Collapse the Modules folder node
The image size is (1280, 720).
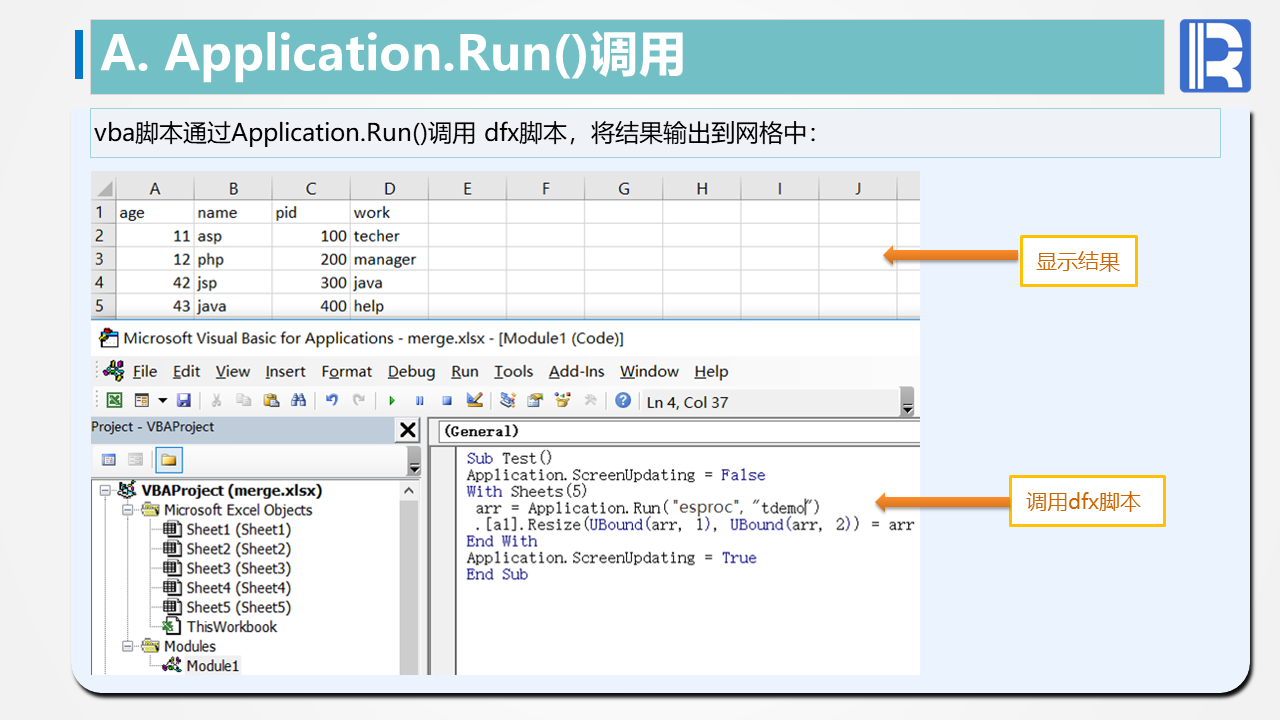coord(128,646)
